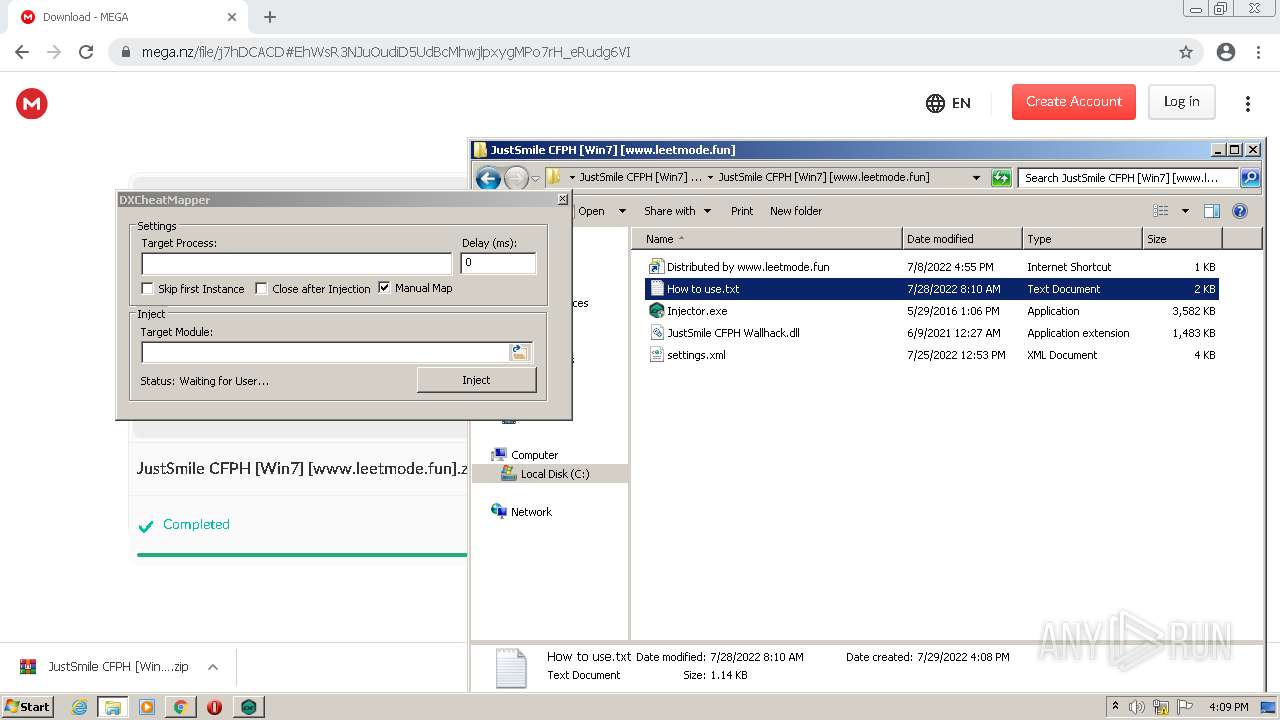Click the Injector.exe file icon
Image resolution: width=1280 pixels, height=720 pixels.
pos(656,311)
